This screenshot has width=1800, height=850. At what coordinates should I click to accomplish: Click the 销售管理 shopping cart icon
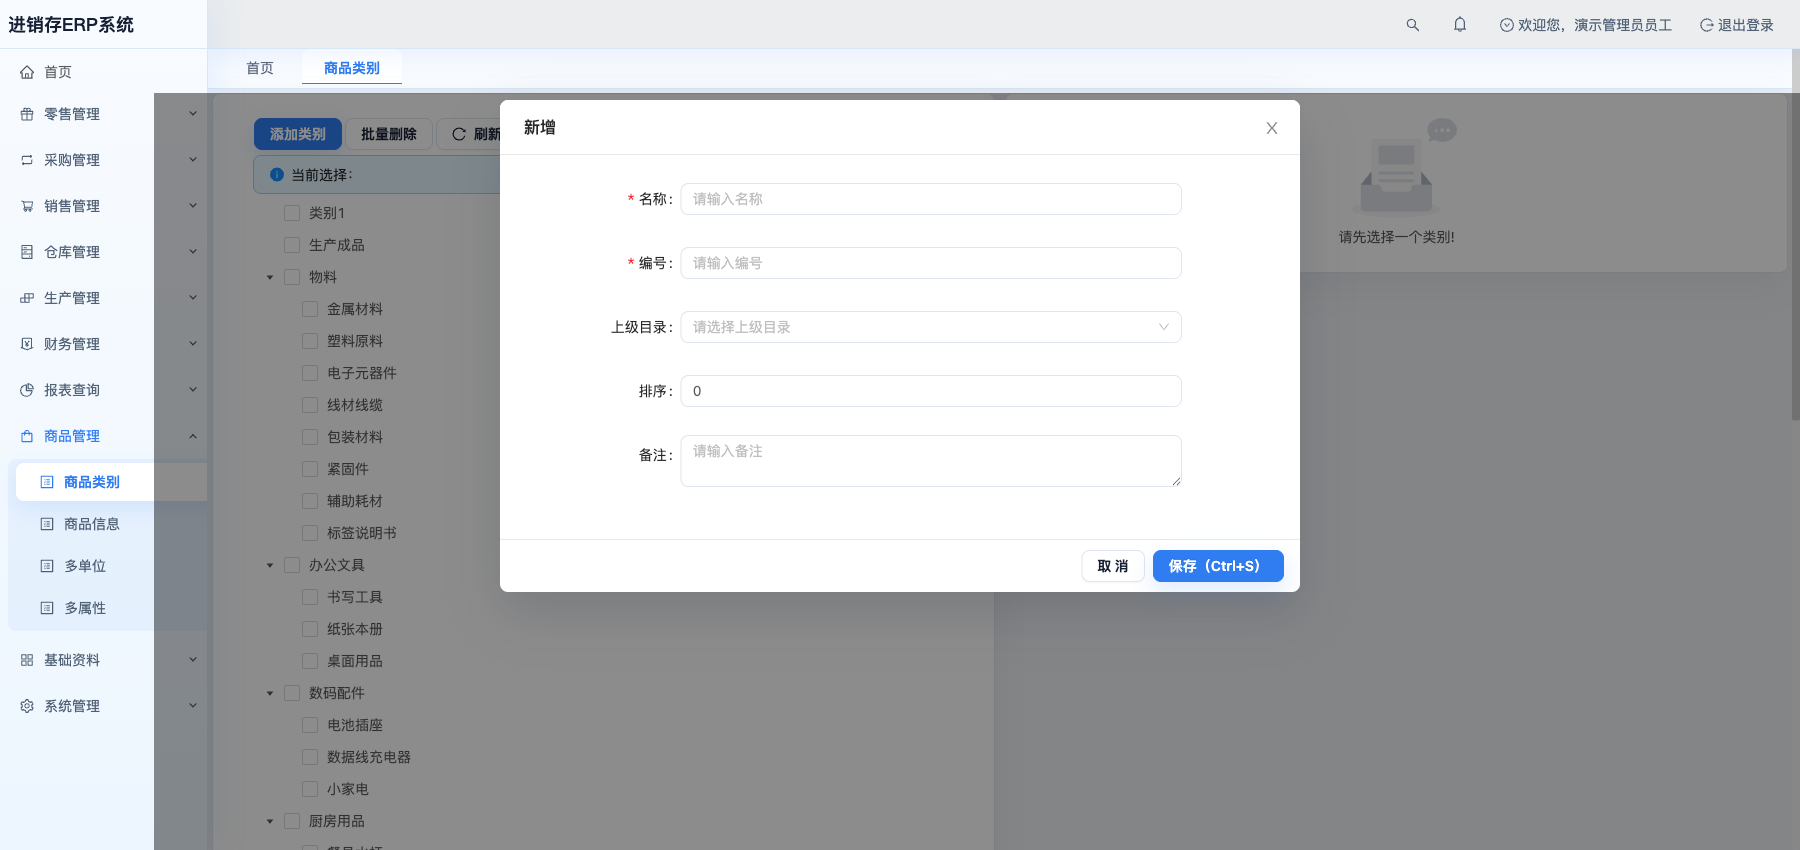pos(27,206)
